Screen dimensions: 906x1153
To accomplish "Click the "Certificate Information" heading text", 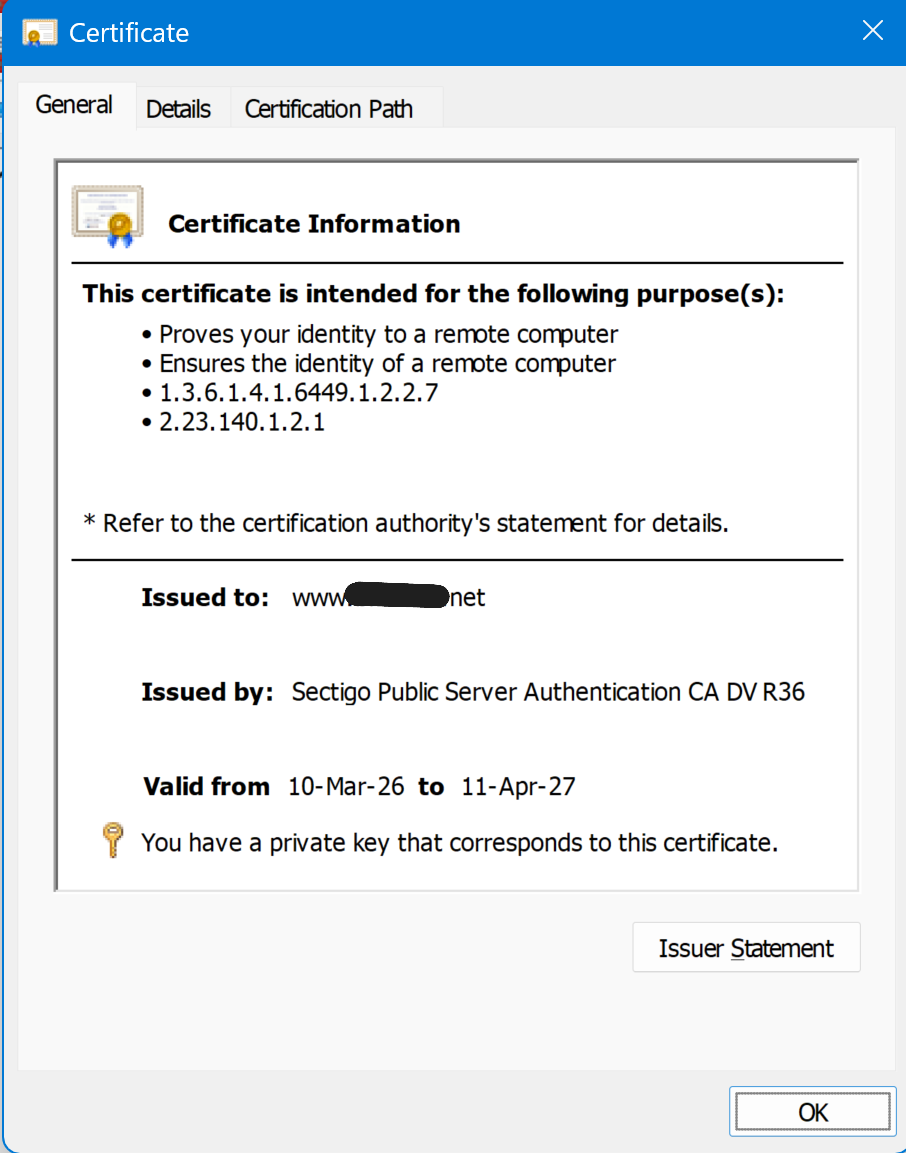I will (x=314, y=224).
